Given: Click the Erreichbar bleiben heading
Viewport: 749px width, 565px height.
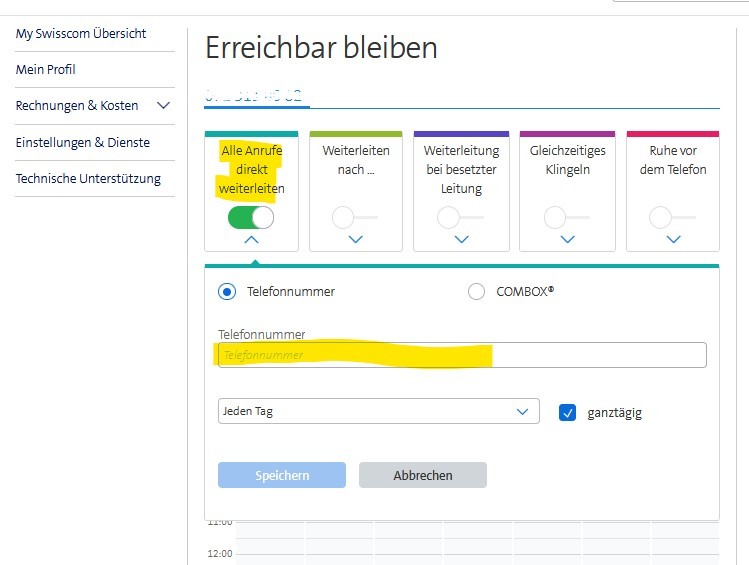Looking at the screenshot, I should [x=321, y=47].
